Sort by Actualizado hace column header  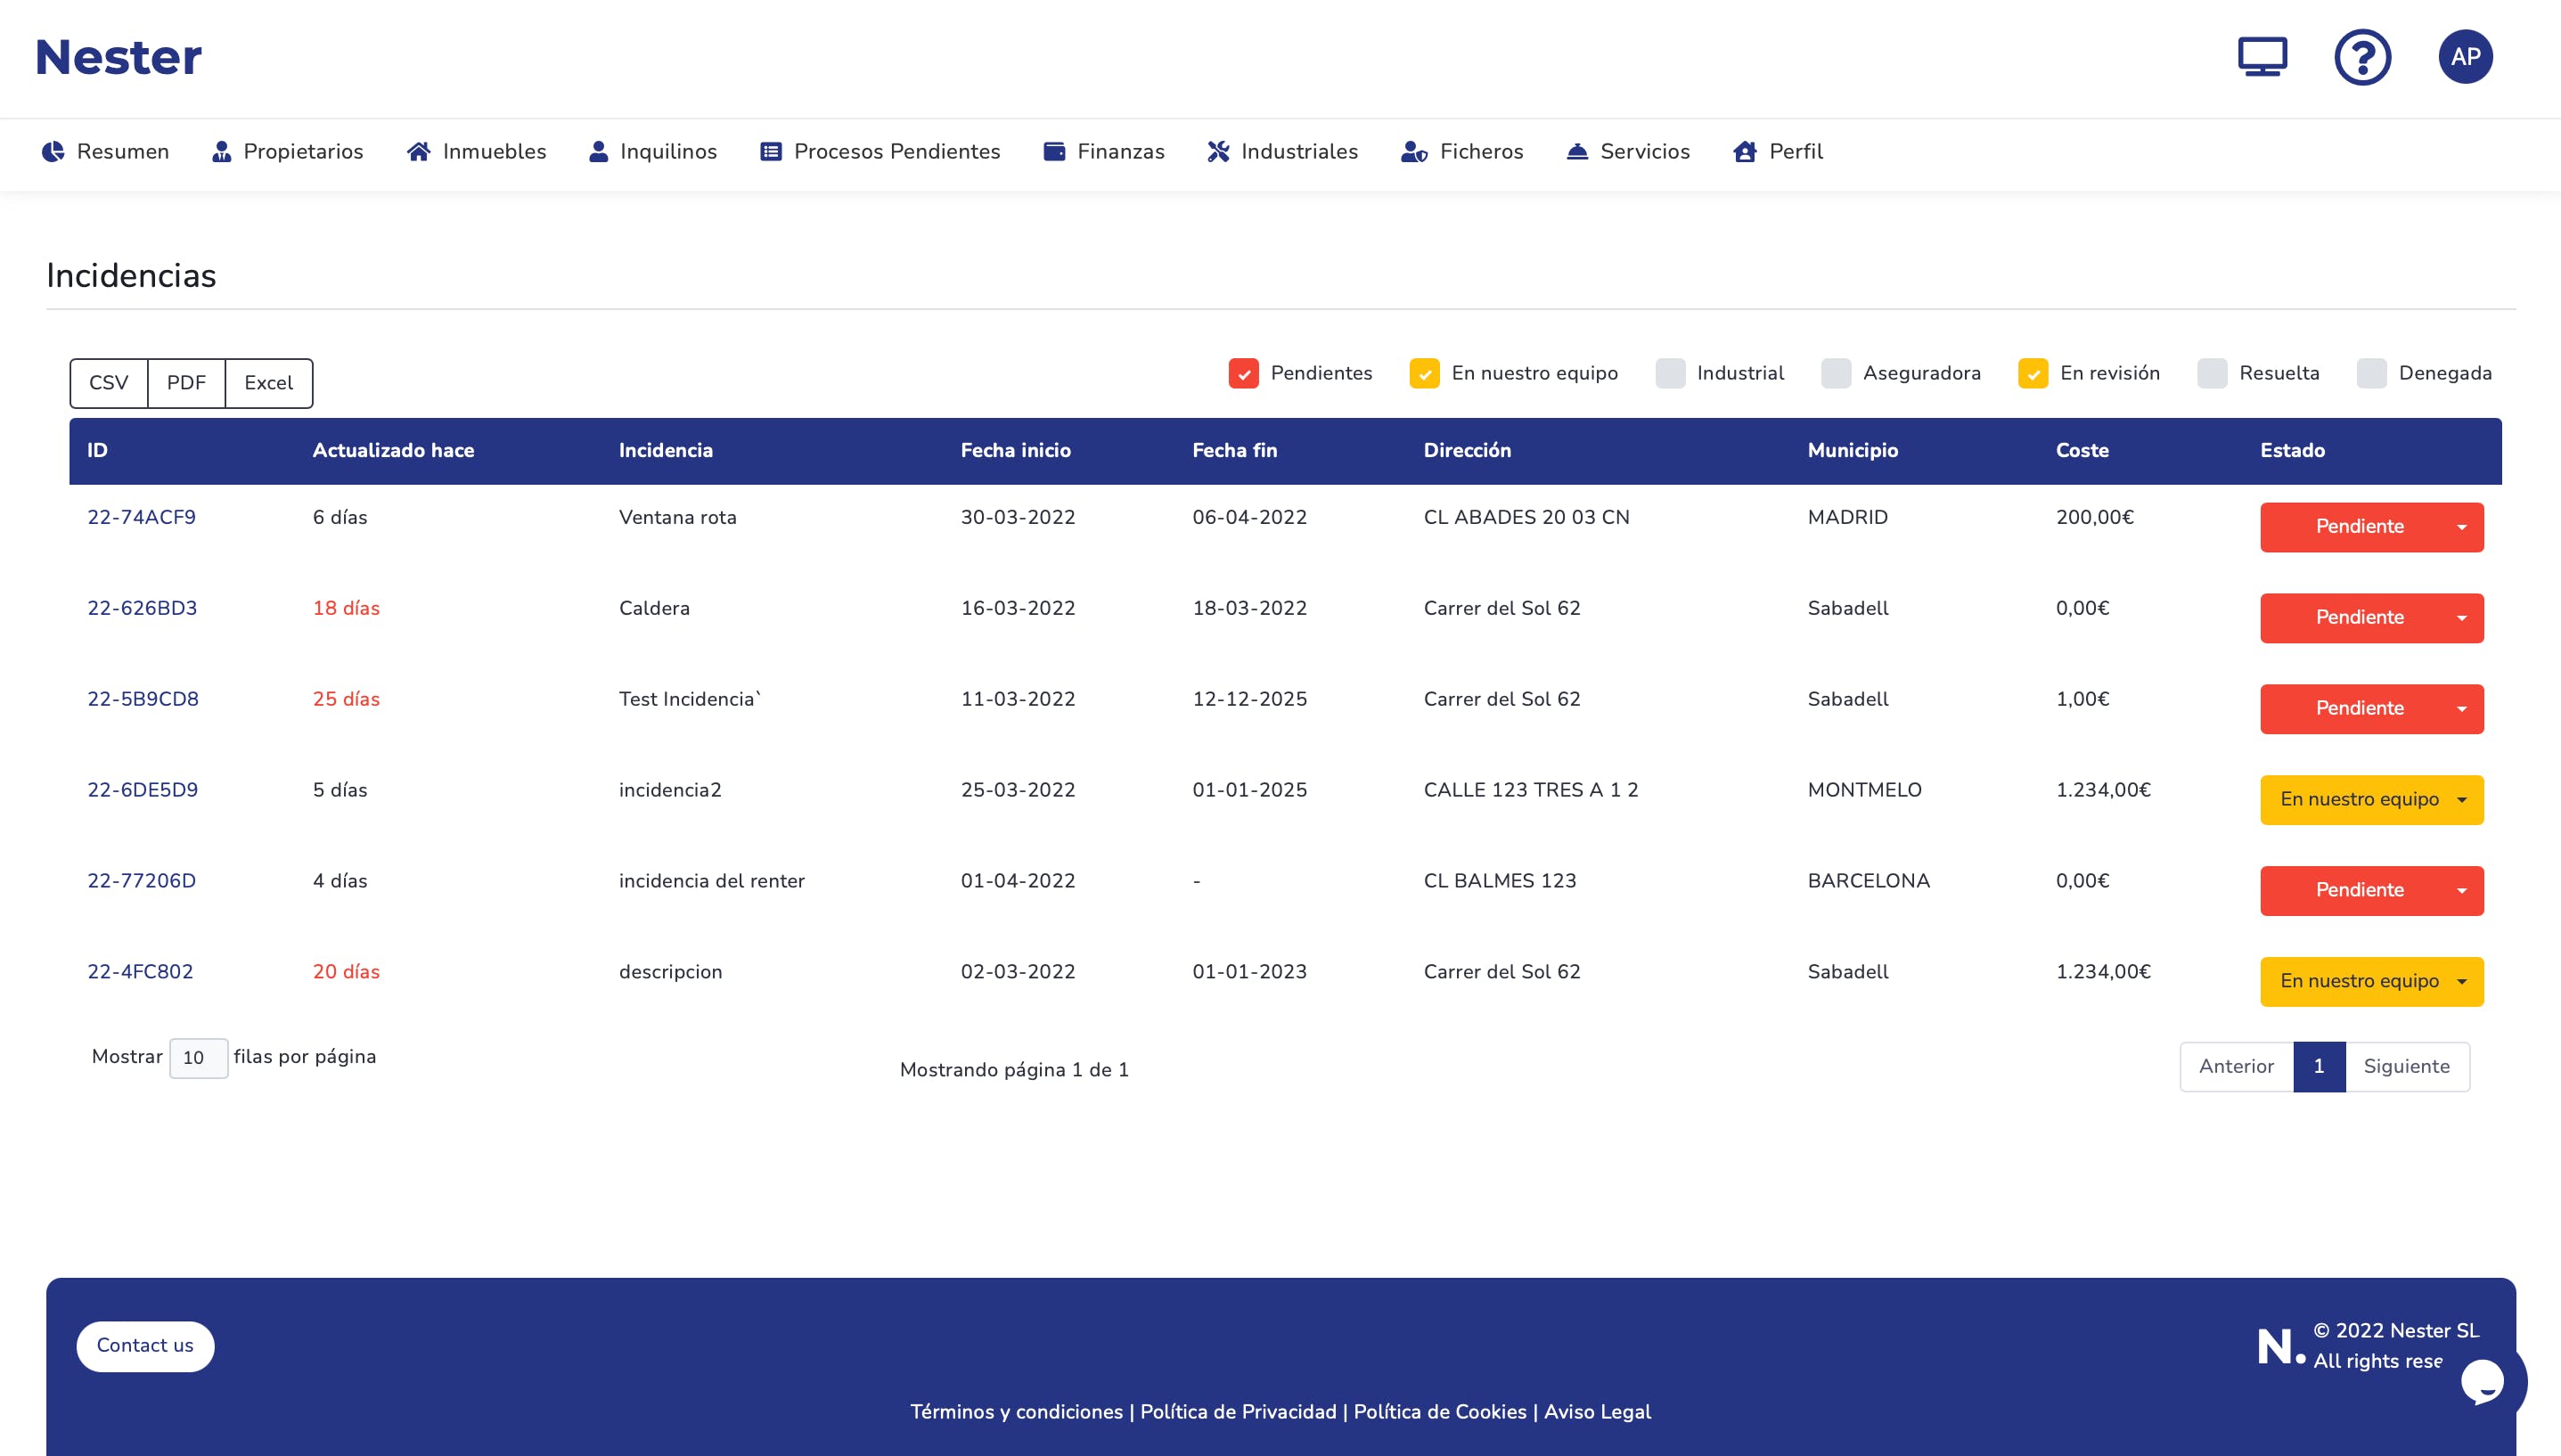pos(393,450)
